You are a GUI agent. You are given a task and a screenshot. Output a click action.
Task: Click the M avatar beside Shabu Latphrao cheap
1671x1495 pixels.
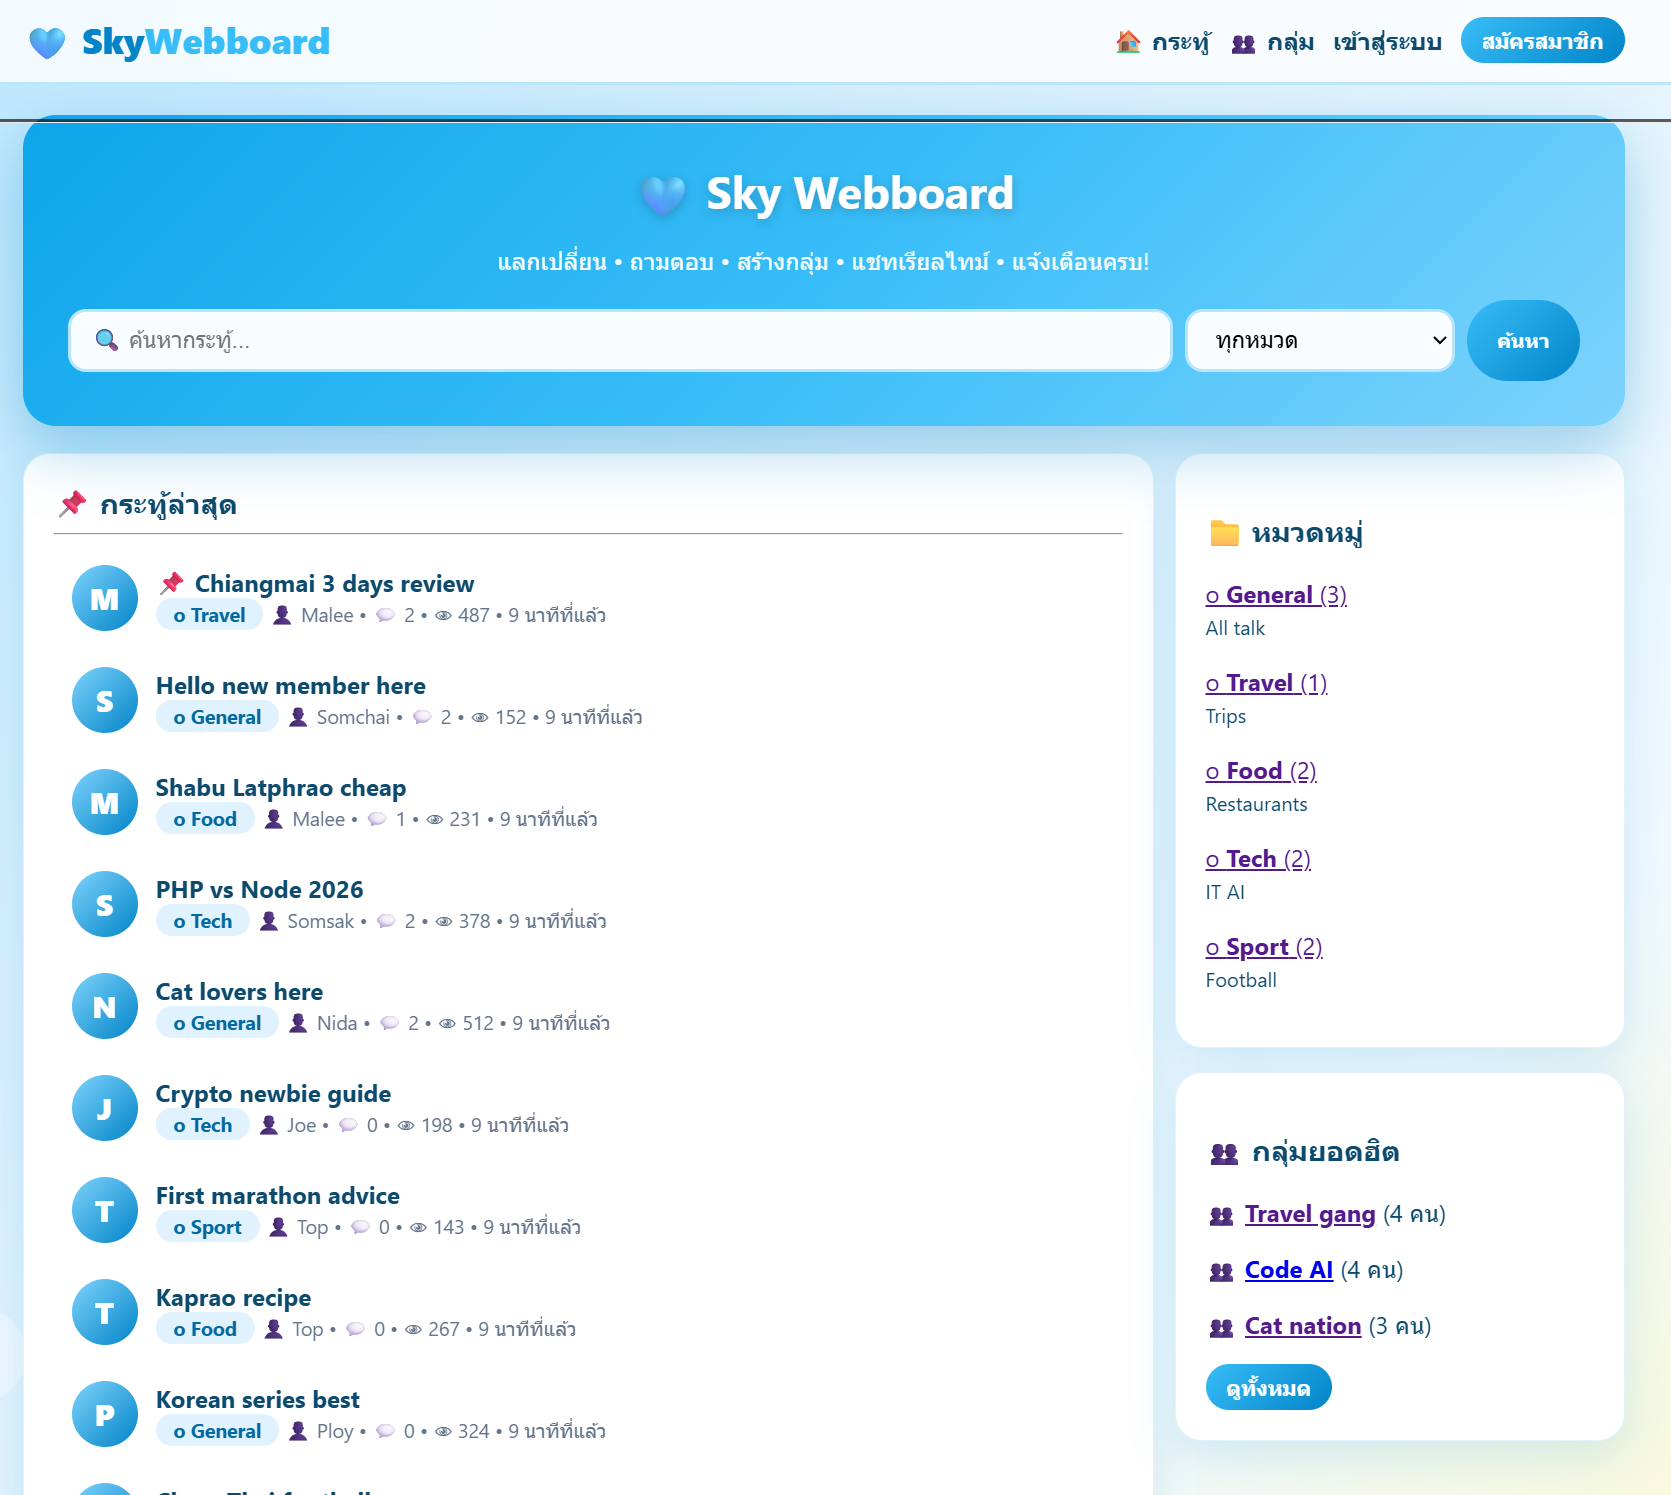105,802
